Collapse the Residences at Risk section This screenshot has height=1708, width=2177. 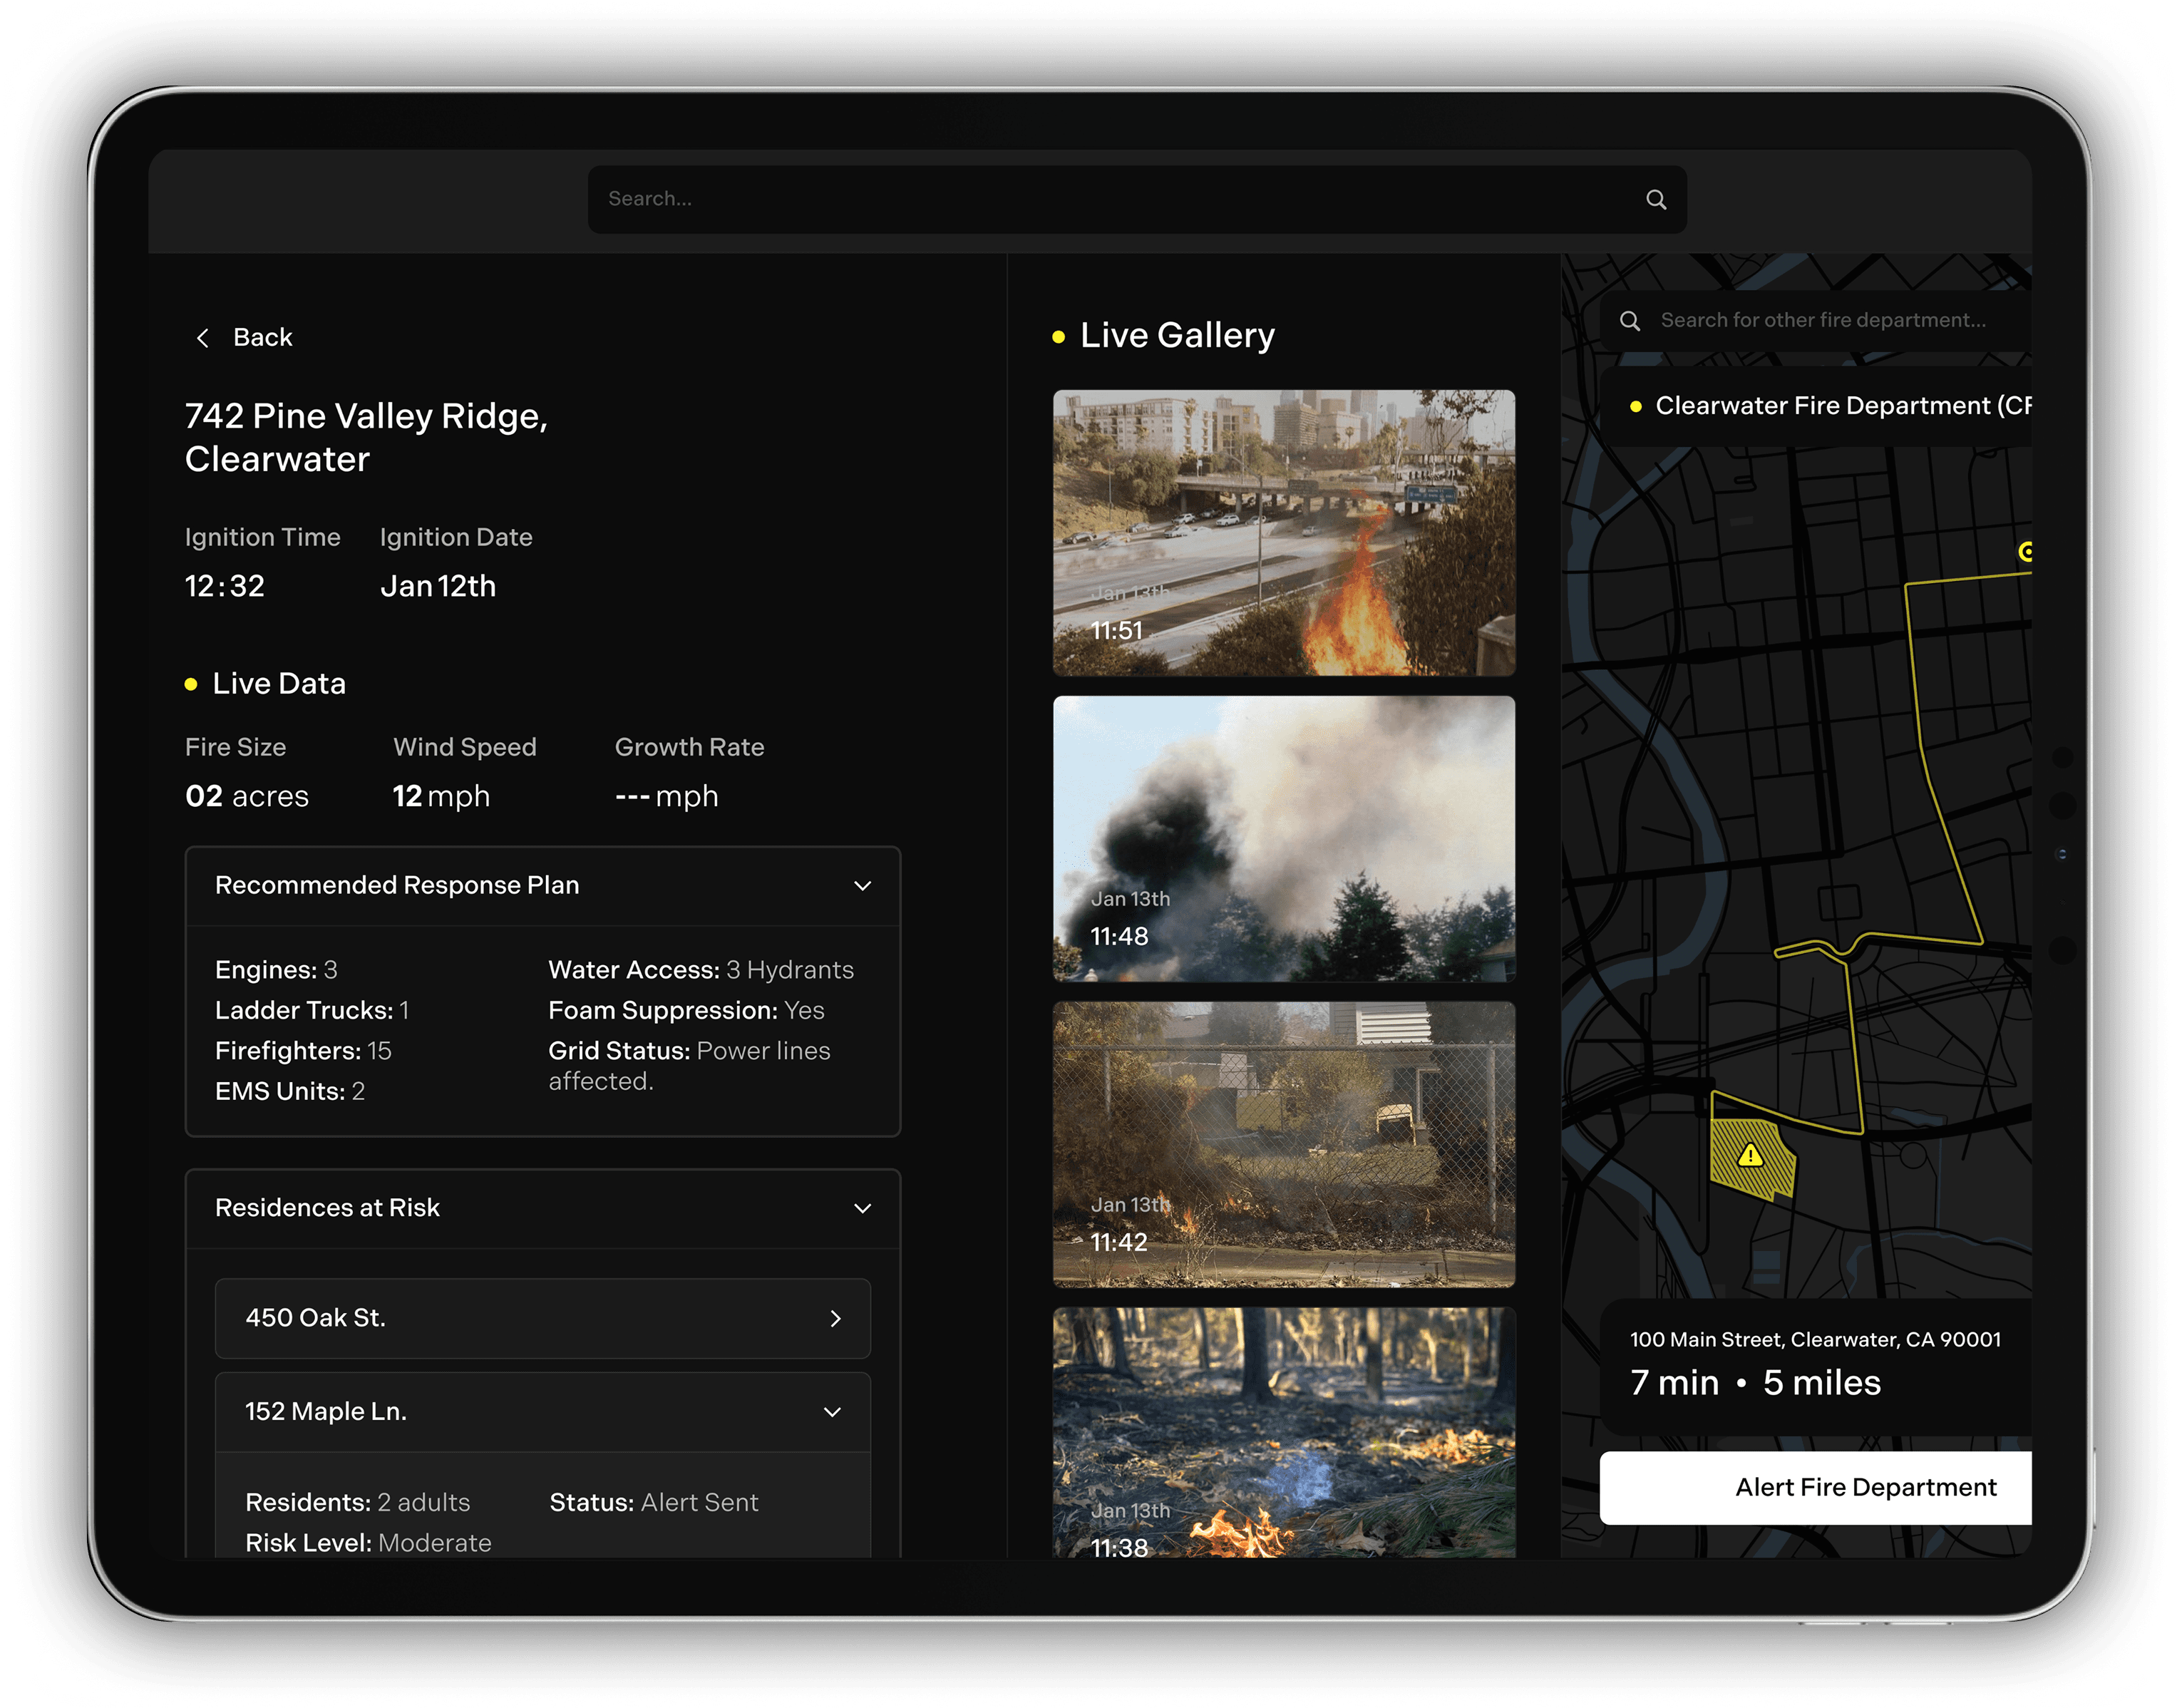pos(862,1208)
